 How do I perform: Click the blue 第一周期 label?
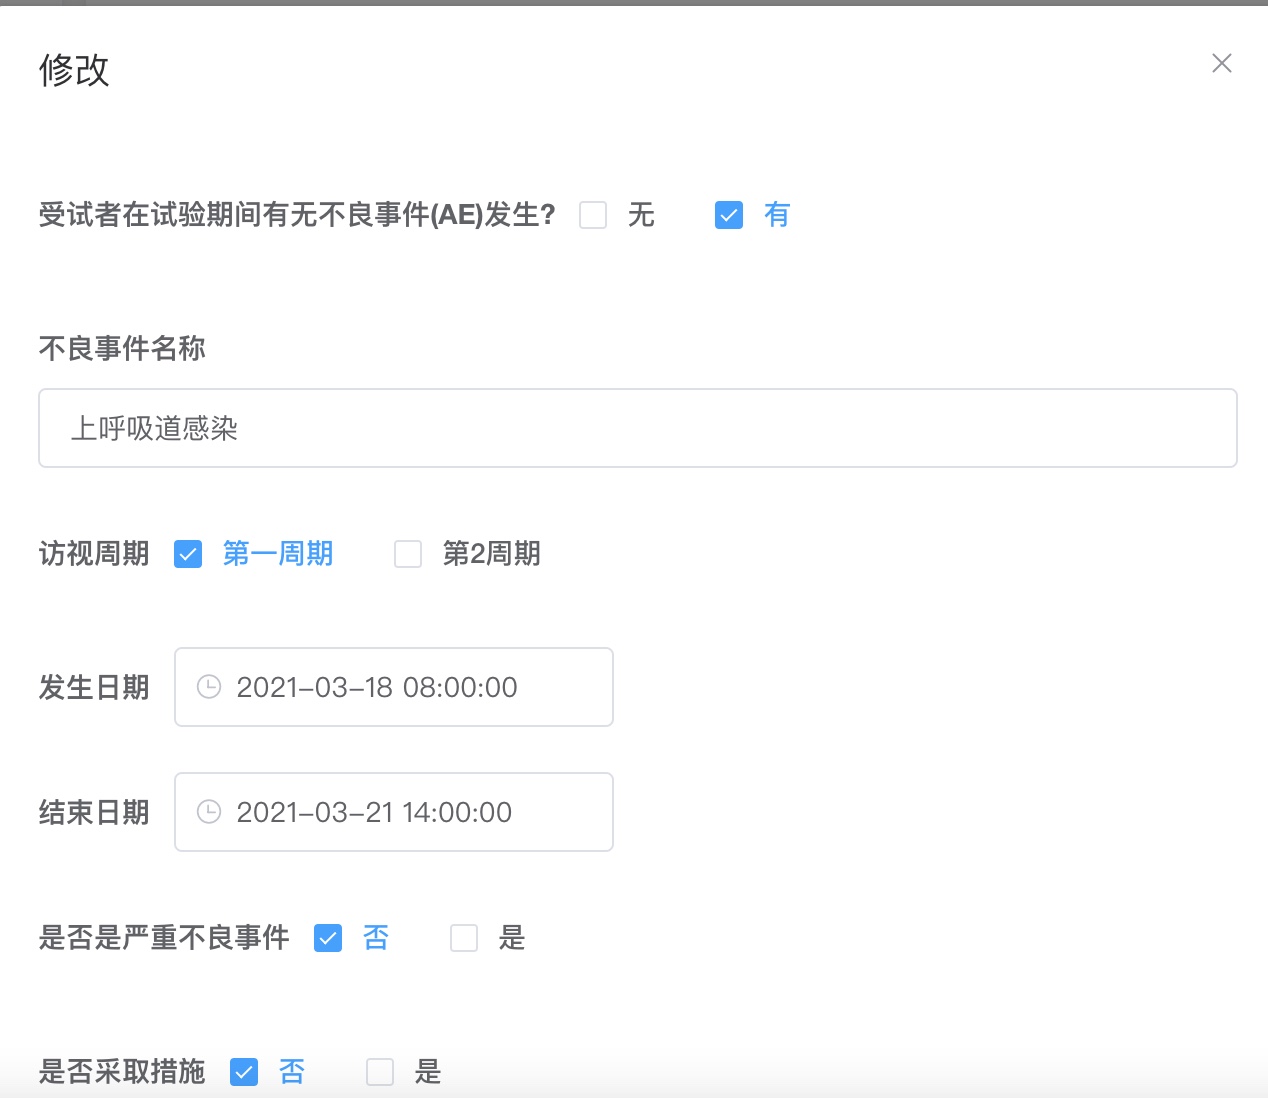pyautogui.click(x=277, y=554)
